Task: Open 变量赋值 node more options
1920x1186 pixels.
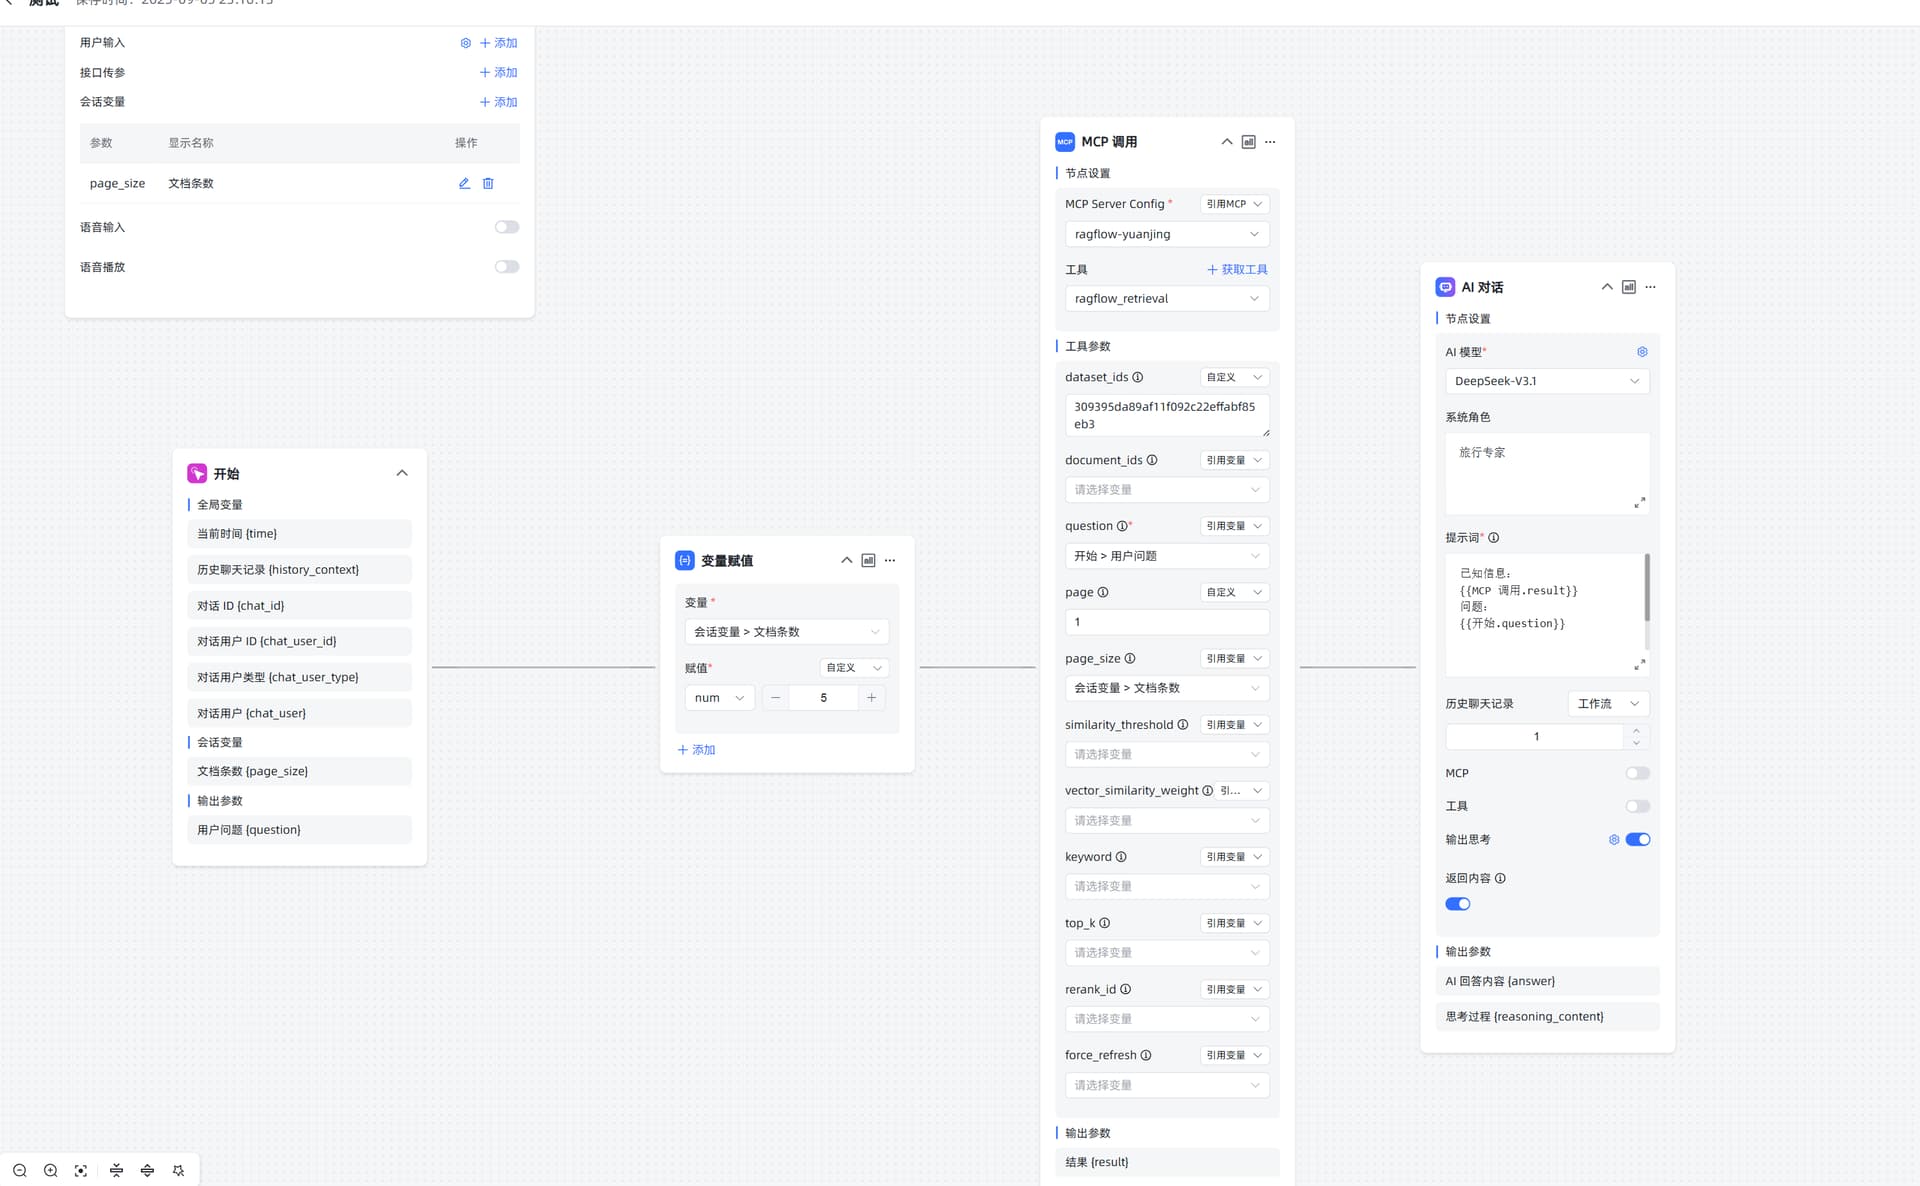Action: 890,560
